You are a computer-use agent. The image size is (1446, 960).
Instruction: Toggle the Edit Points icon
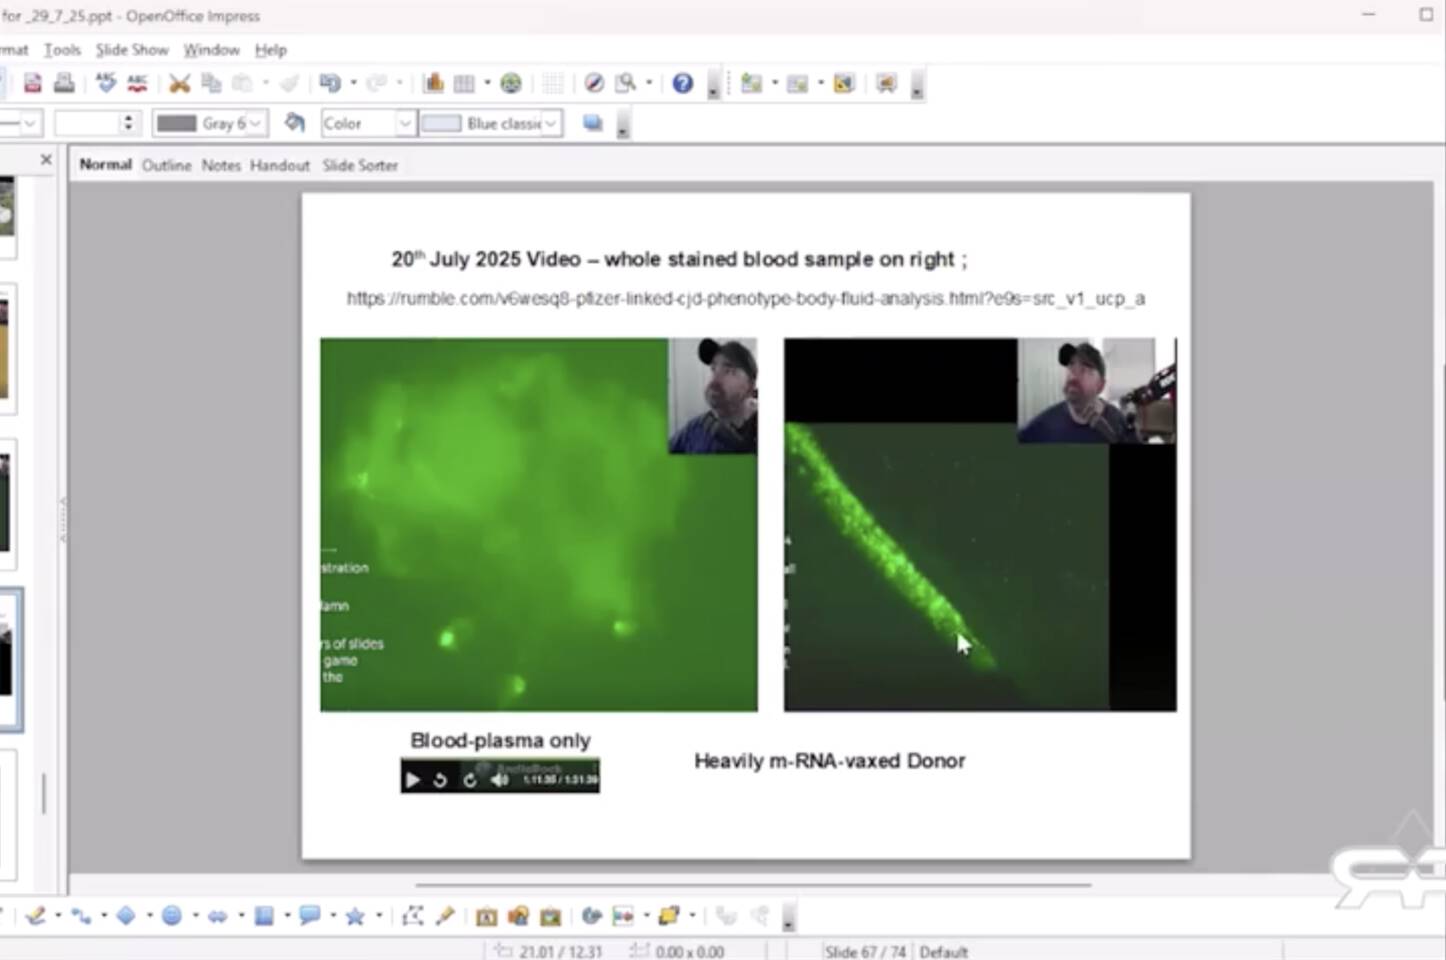tap(413, 915)
